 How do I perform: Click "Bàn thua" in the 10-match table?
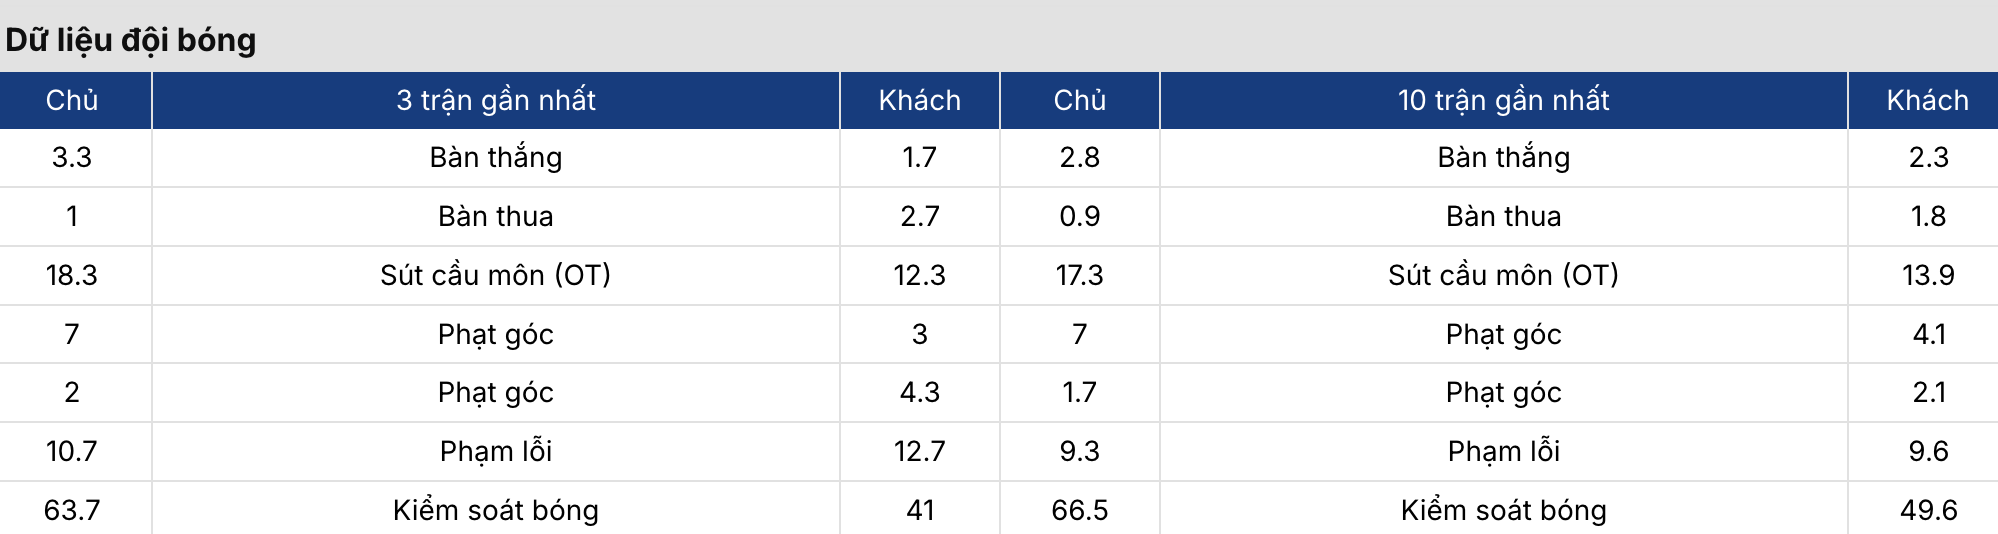point(1503,216)
